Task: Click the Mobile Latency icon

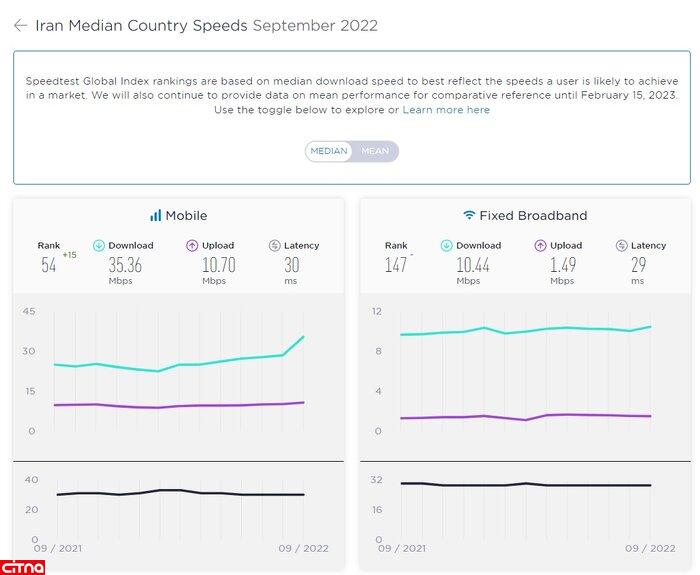Action: (274, 245)
